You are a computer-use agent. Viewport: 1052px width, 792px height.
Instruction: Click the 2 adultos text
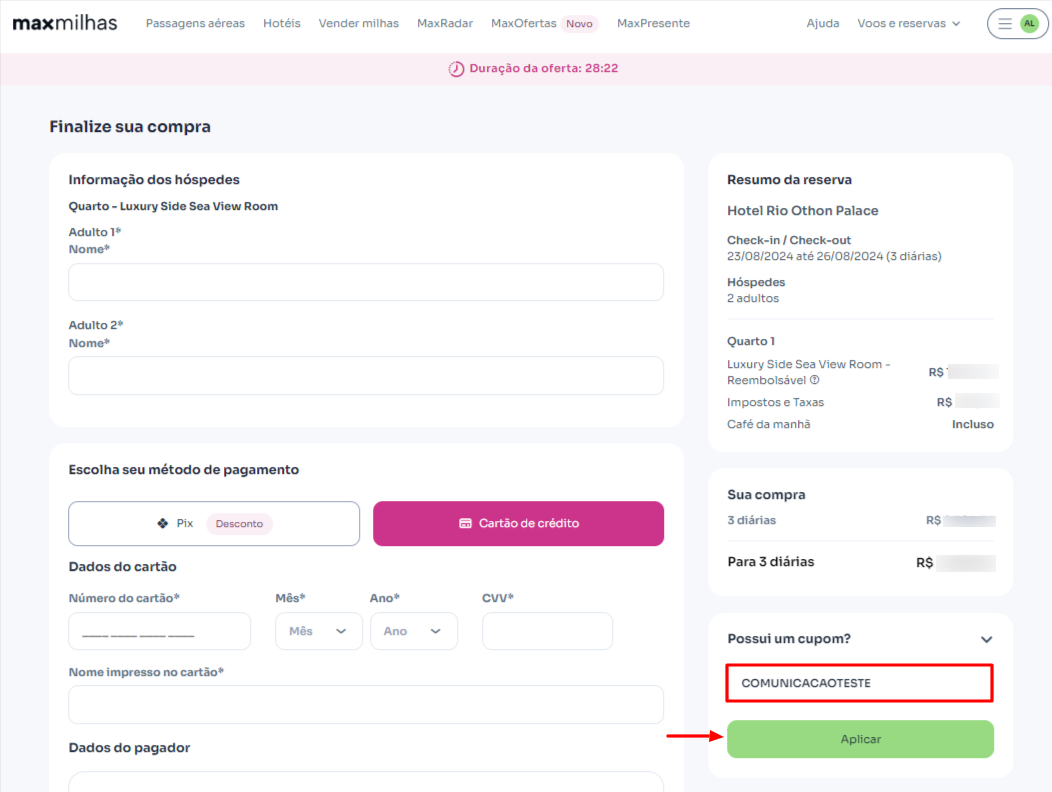tap(753, 298)
